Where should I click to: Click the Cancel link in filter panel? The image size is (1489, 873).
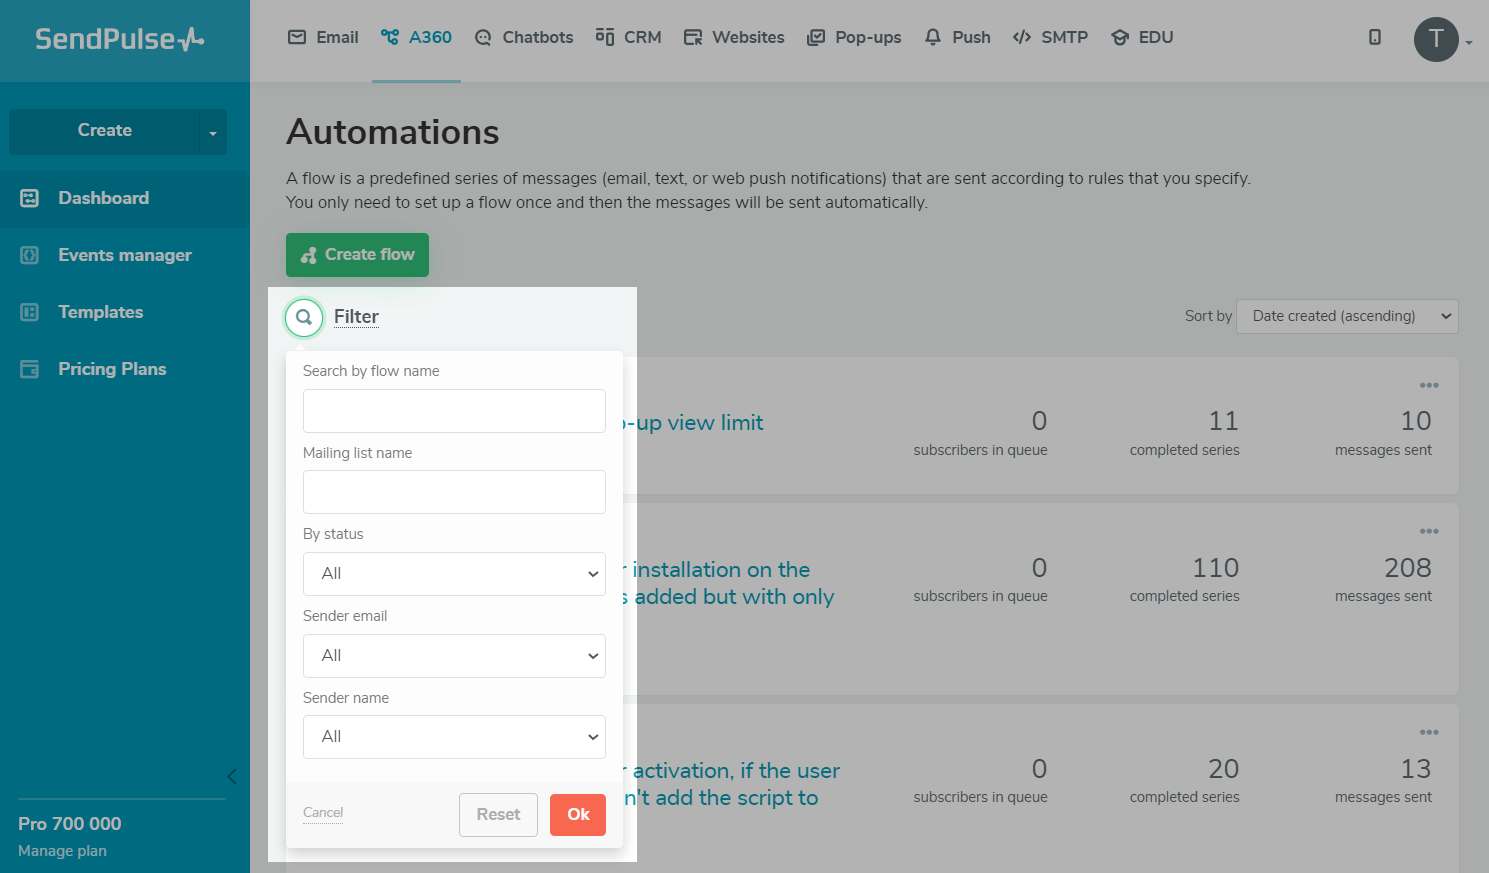pyautogui.click(x=323, y=812)
